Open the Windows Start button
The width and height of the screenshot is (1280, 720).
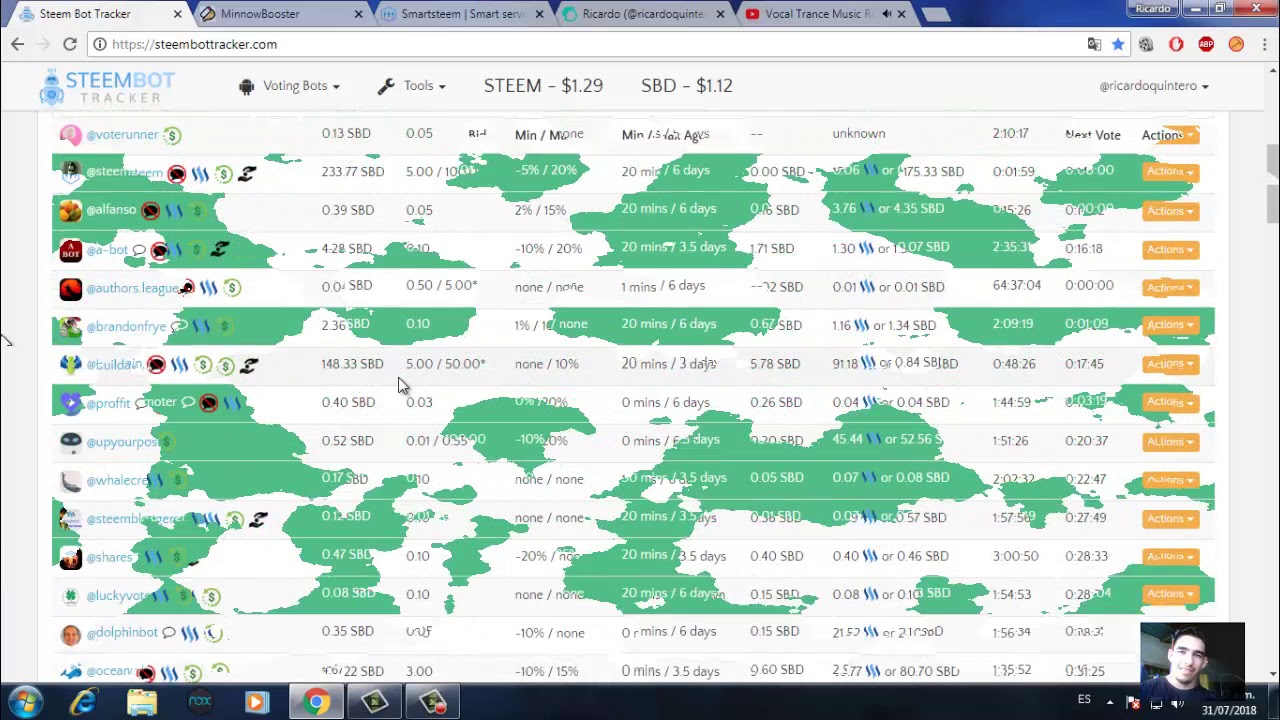tap(24, 702)
